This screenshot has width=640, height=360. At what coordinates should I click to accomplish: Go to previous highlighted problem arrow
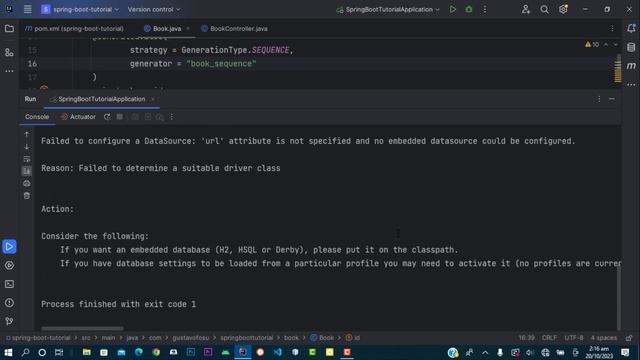(x=606, y=44)
